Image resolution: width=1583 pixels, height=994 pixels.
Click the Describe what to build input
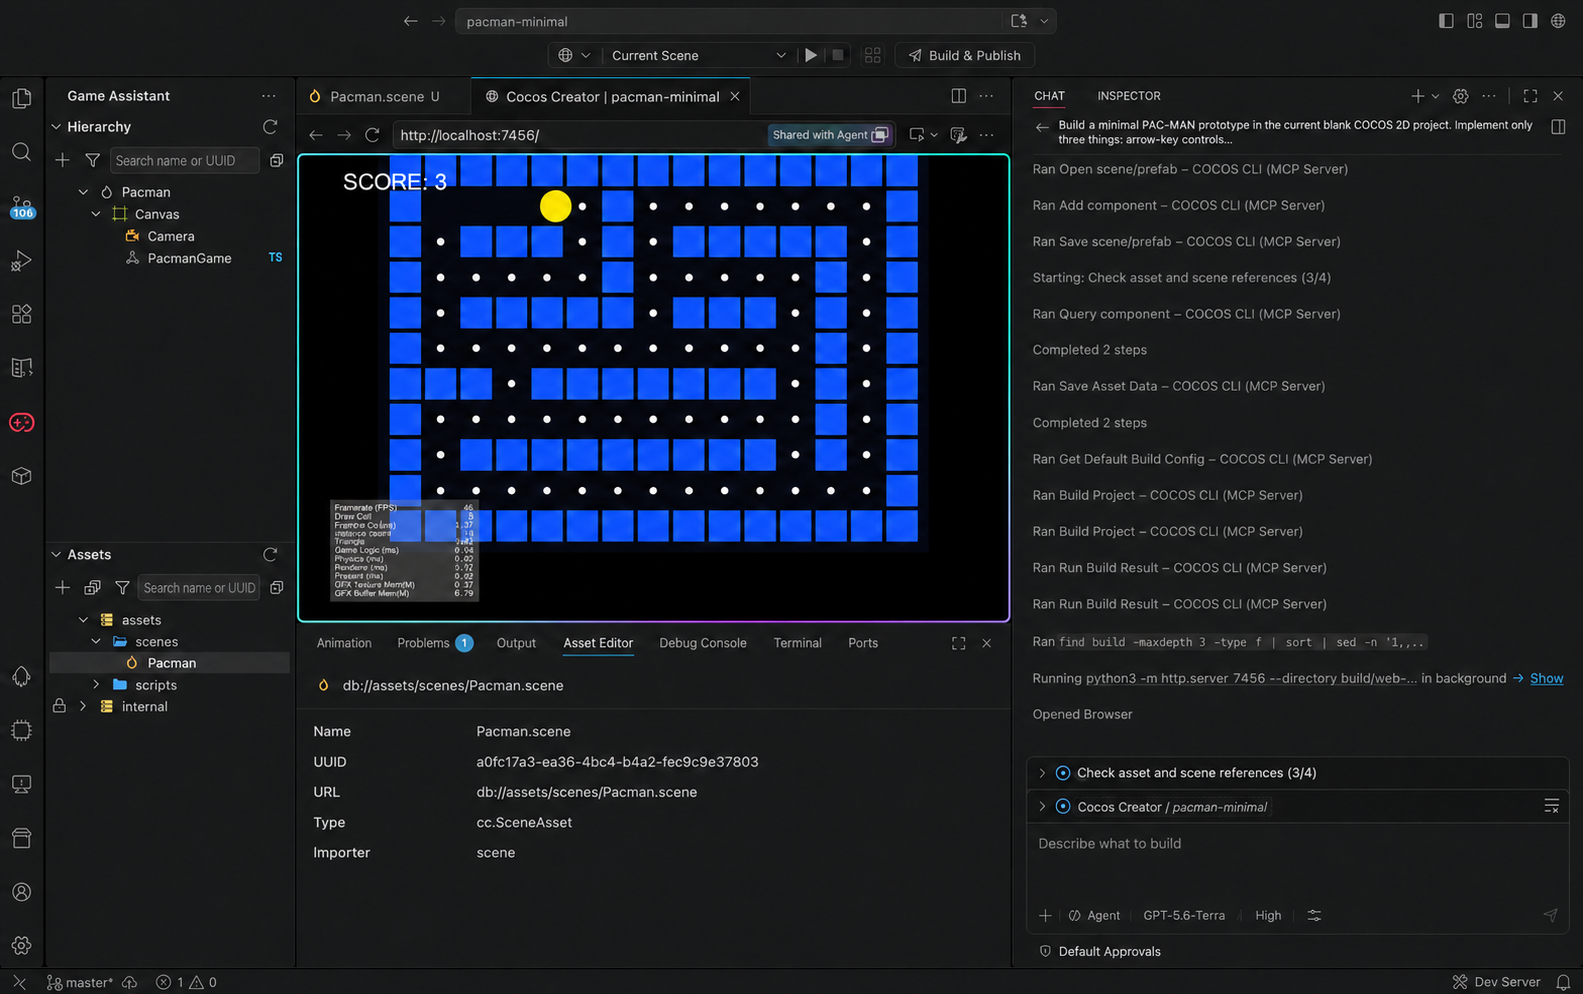1297,860
